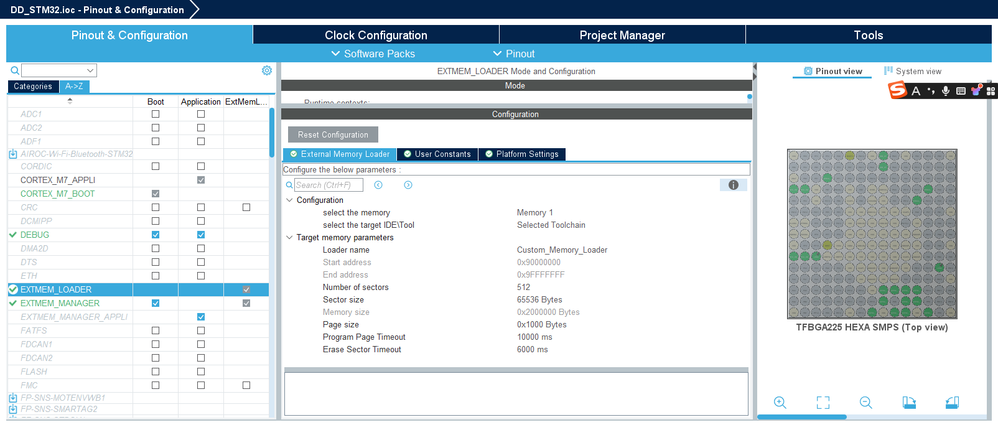
Task: Open the IME soft keyboard
Action: click(961, 92)
